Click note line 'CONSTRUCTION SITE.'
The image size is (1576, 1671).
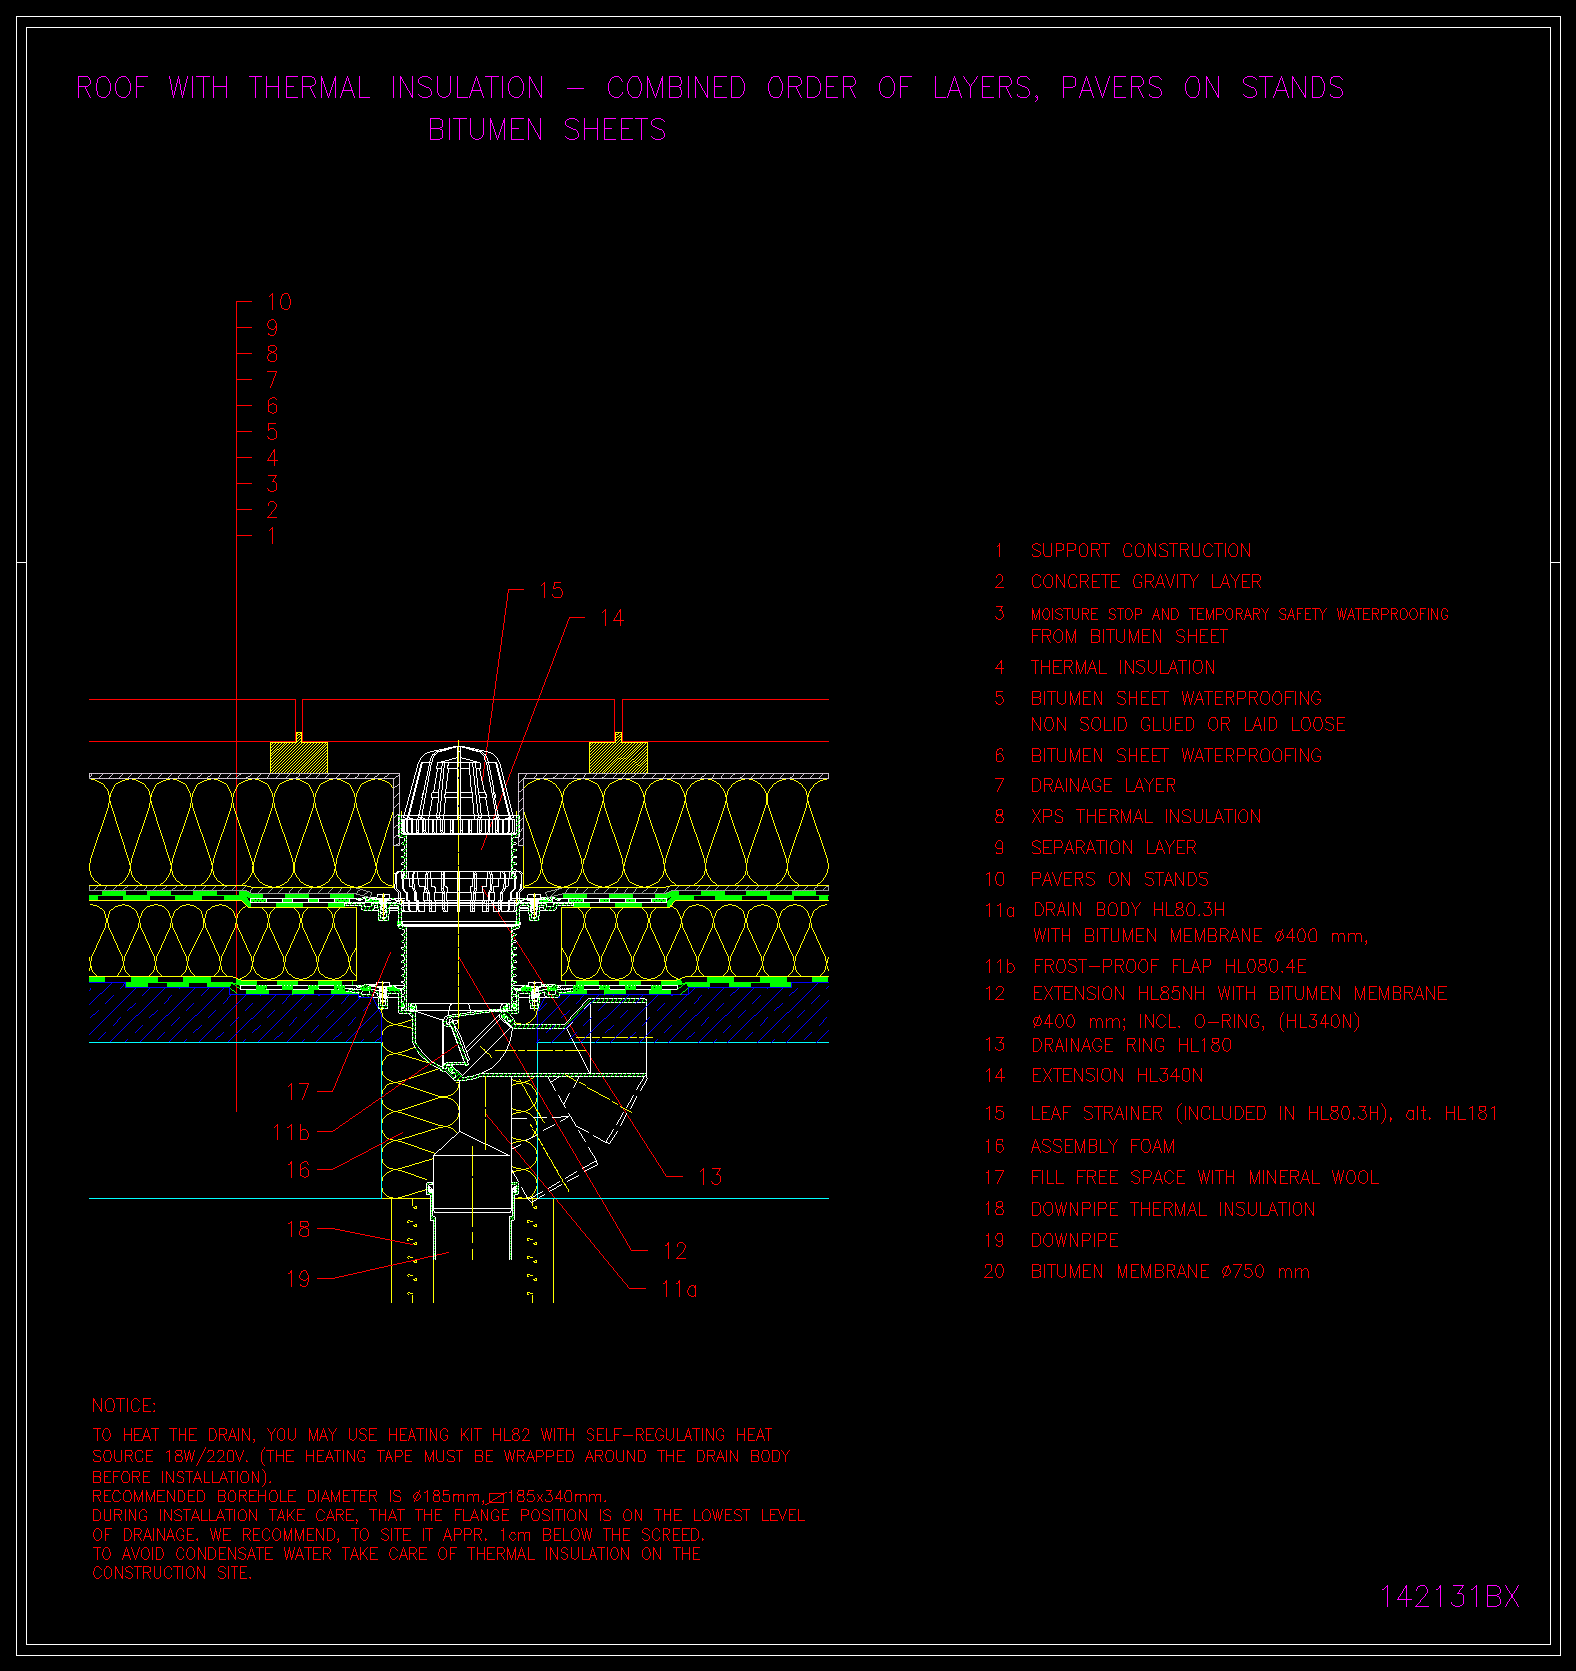(172, 1573)
